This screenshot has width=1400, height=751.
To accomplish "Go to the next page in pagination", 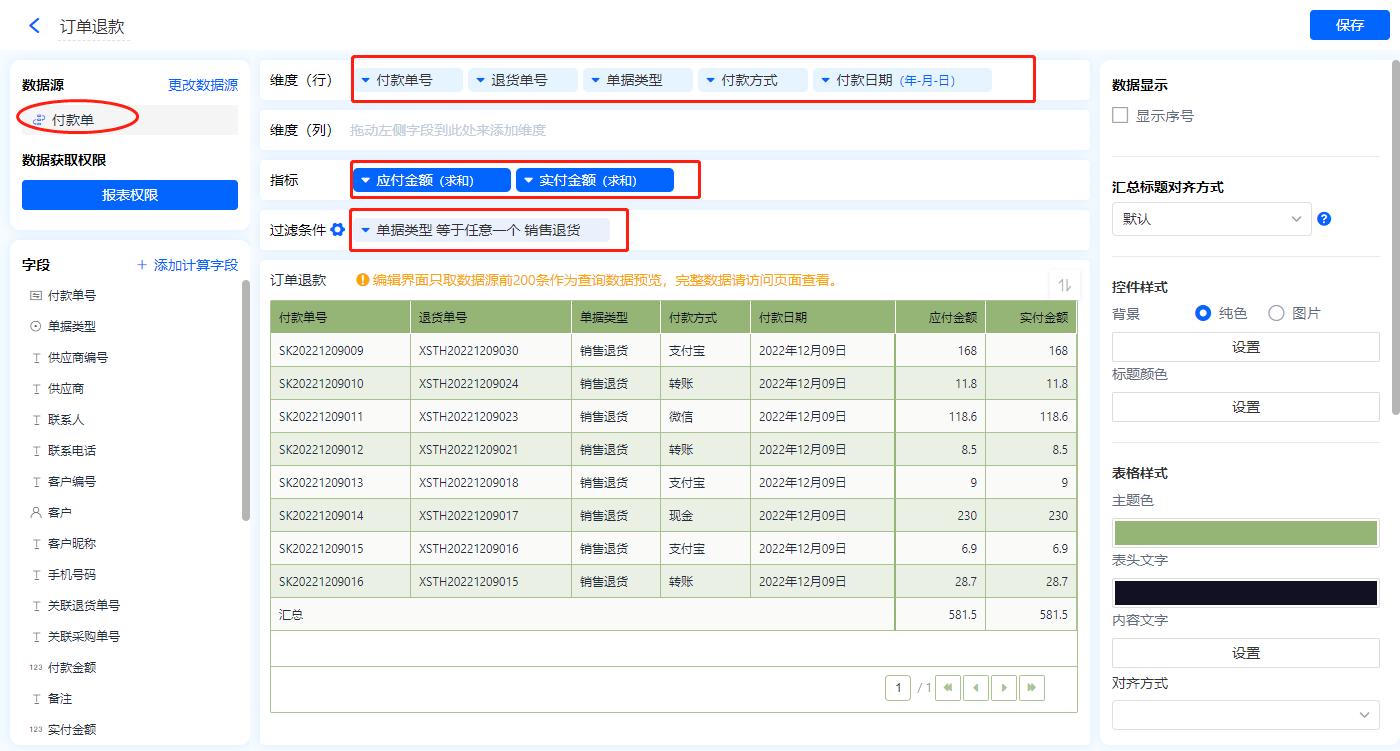I will click(x=1003, y=687).
